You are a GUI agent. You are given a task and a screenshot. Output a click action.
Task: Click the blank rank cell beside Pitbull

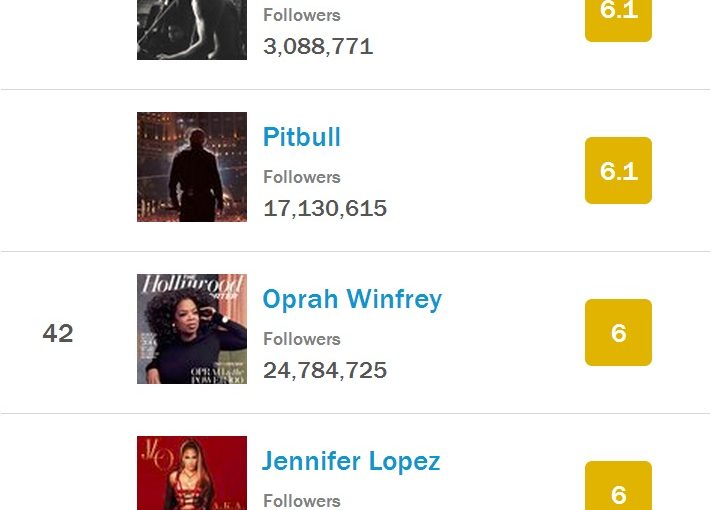[58, 170]
